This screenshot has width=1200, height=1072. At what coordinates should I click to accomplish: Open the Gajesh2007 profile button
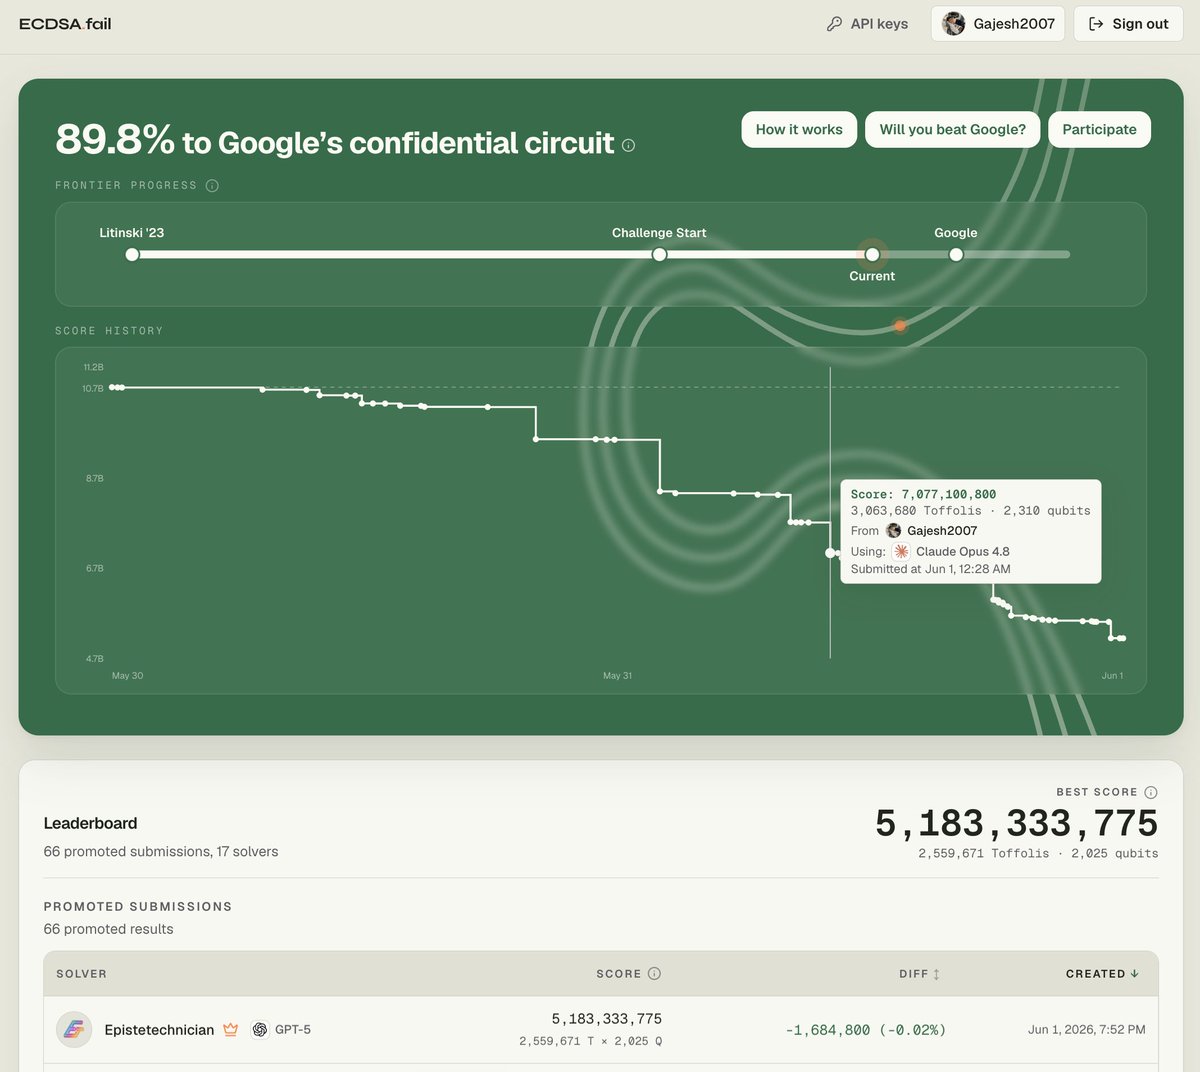coord(998,24)
